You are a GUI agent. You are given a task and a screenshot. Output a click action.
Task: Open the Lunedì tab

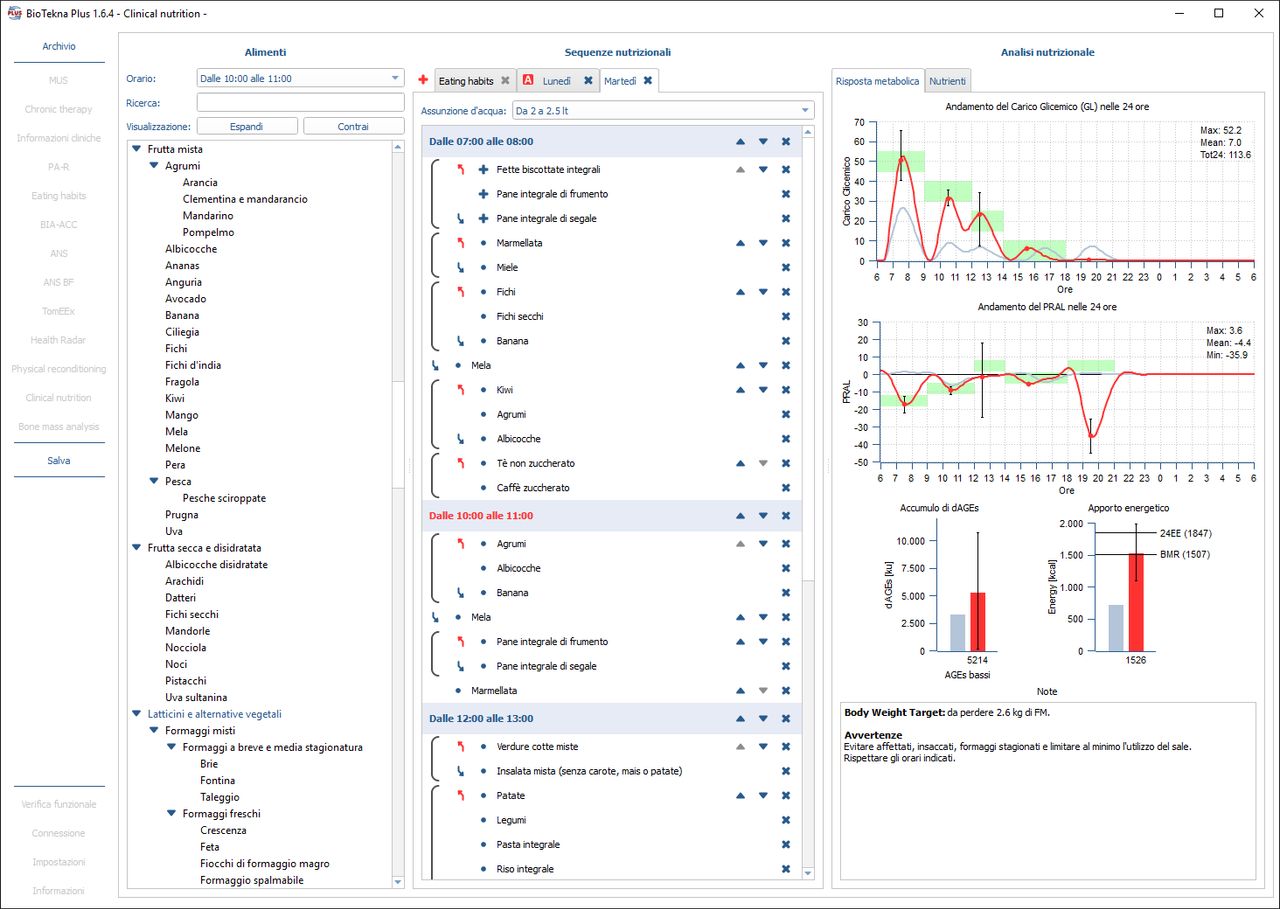(x=556, y=81)
